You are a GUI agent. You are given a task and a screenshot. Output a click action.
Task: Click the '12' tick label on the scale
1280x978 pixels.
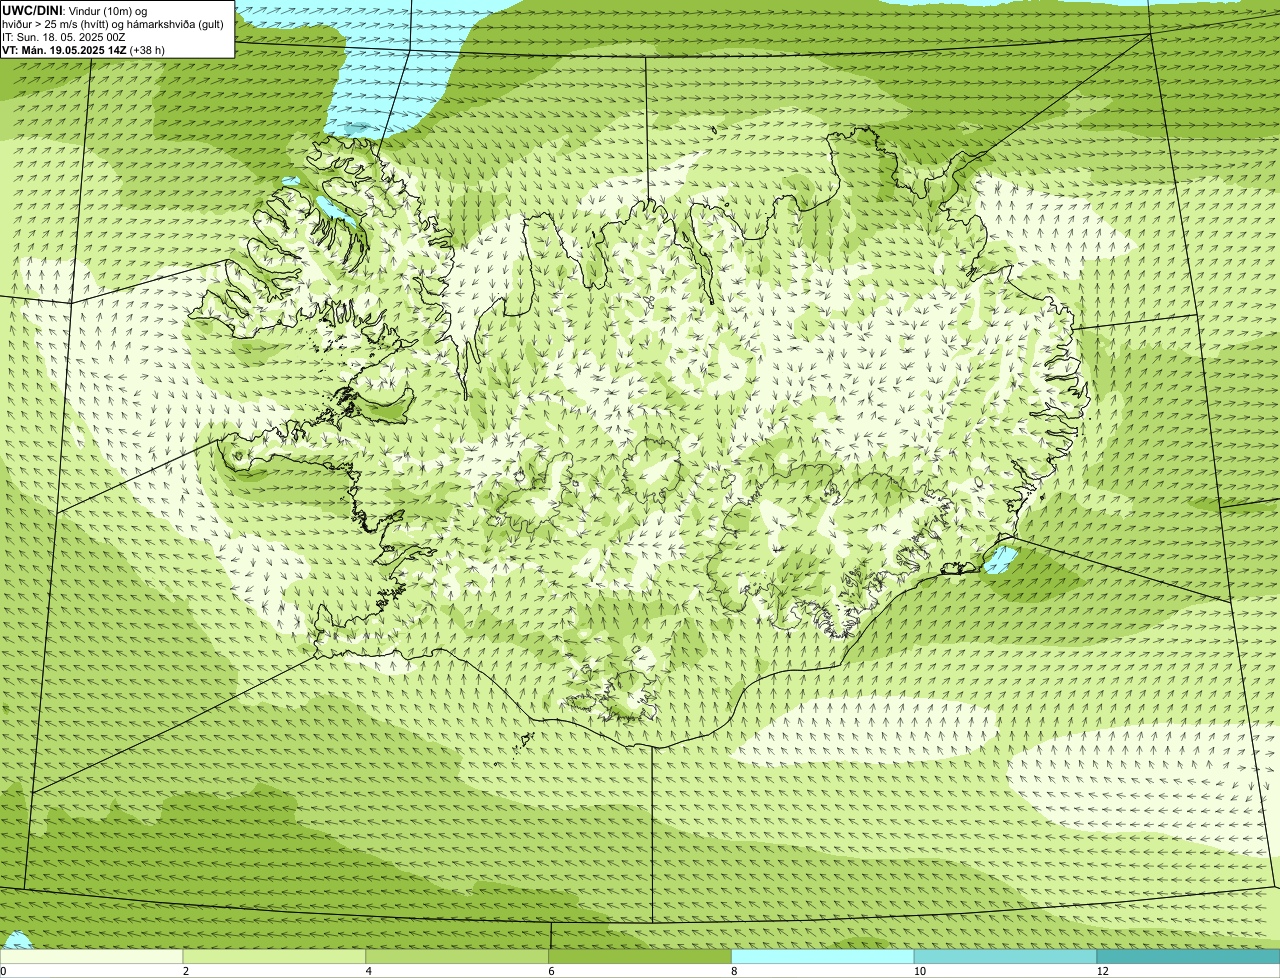[1102, 971]
